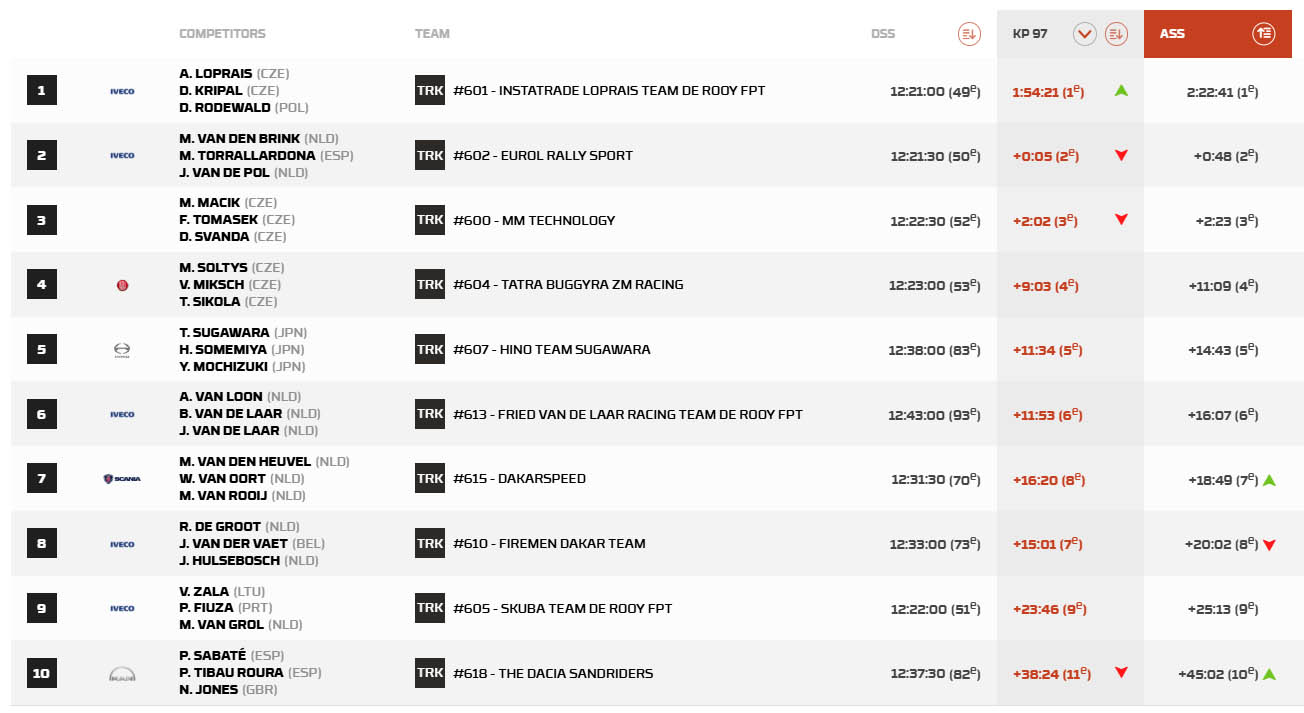Click the Tatra logo next to M. Soltys
Viewport: 1304px width, 713px height.
pos(122,285)
